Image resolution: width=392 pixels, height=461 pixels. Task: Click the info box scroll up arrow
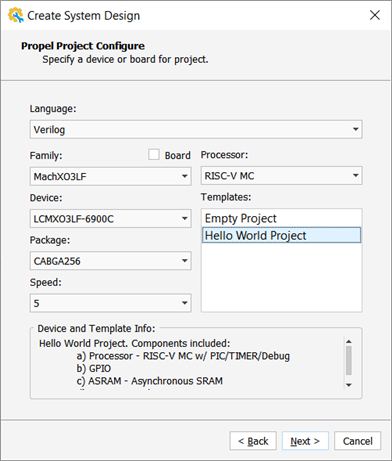[x=349, y=341]
